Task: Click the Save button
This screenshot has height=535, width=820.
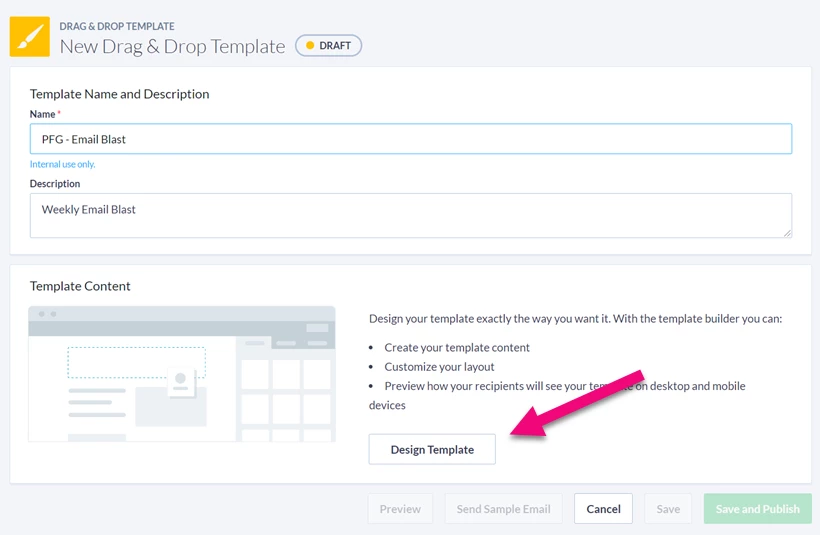Action: 668,509
